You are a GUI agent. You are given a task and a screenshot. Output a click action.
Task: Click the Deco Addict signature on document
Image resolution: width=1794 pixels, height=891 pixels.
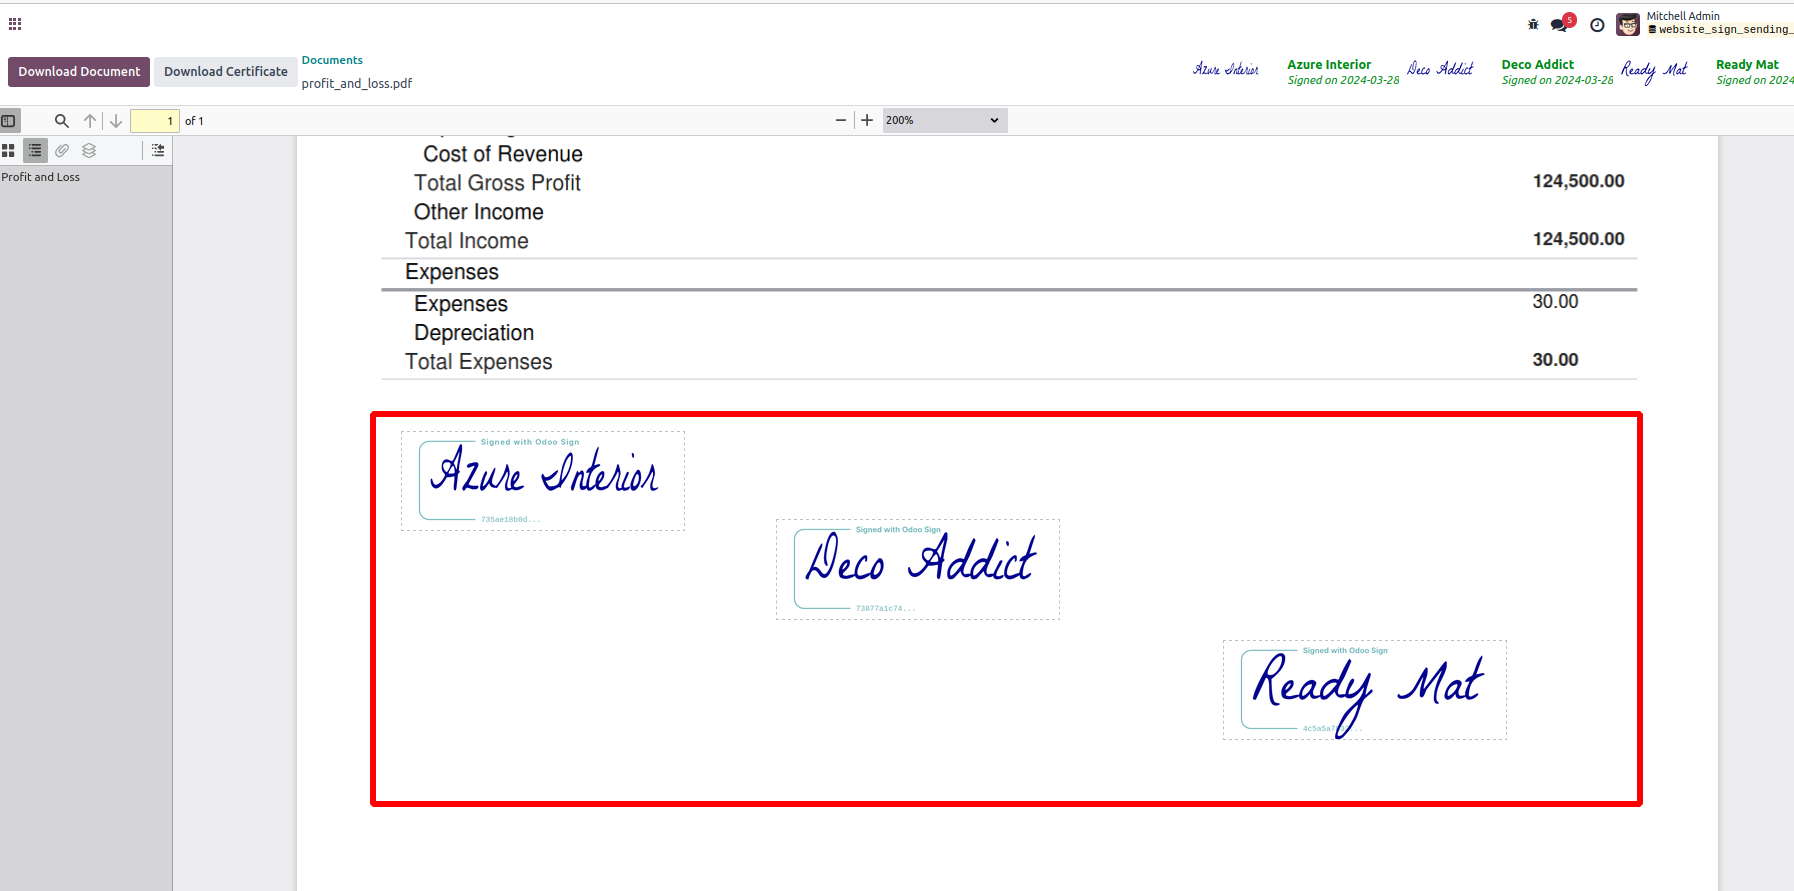coord(918,569)
